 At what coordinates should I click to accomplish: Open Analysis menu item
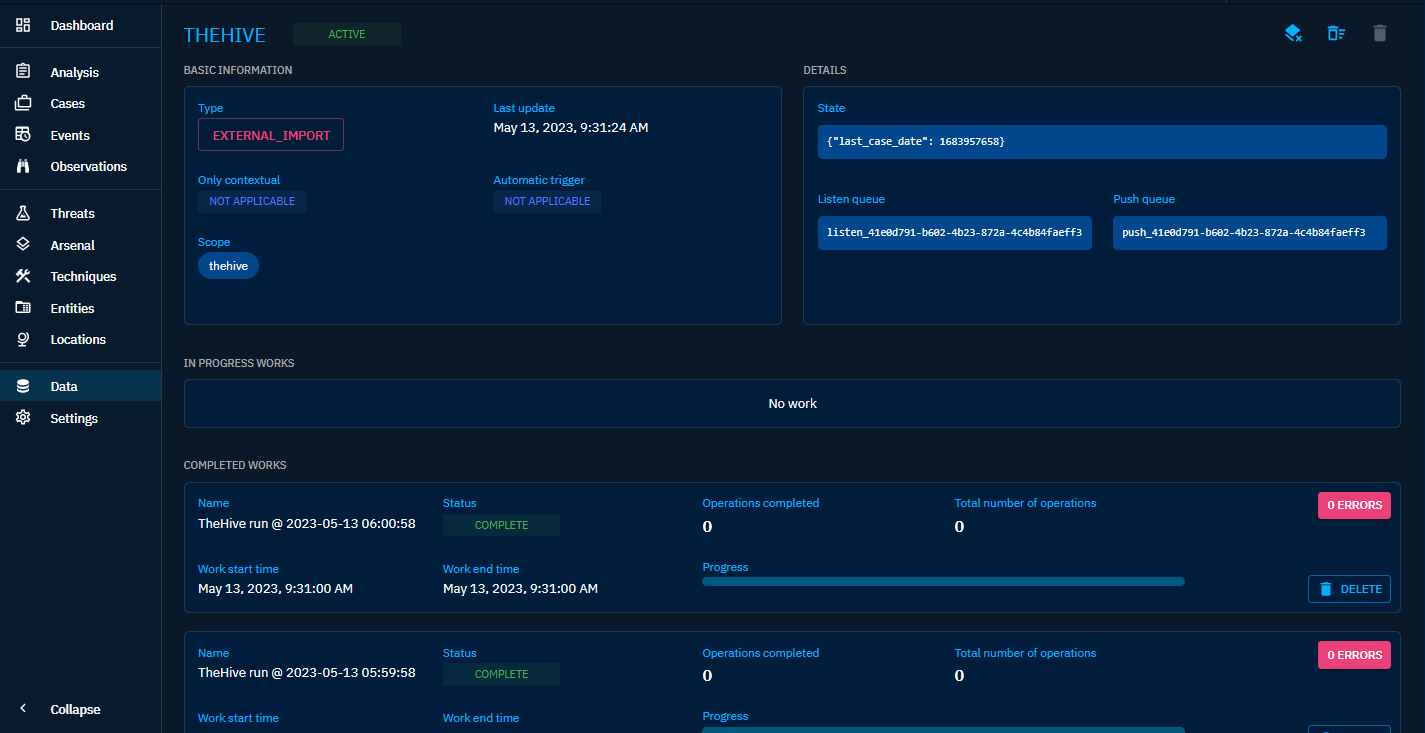point(81,72)
